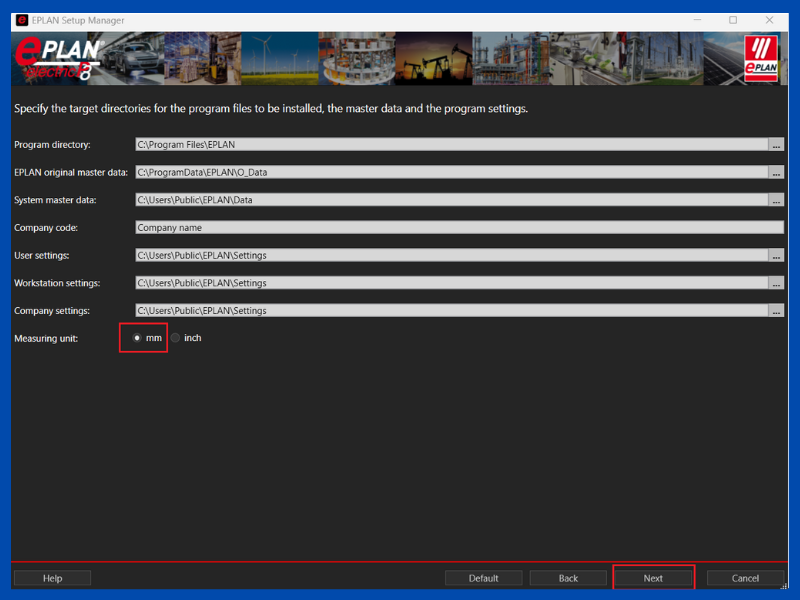Maximize the EPLAN Setup Manager window
Screen dimensions: 800x600
pyautogui.click(x=733, y=20)
